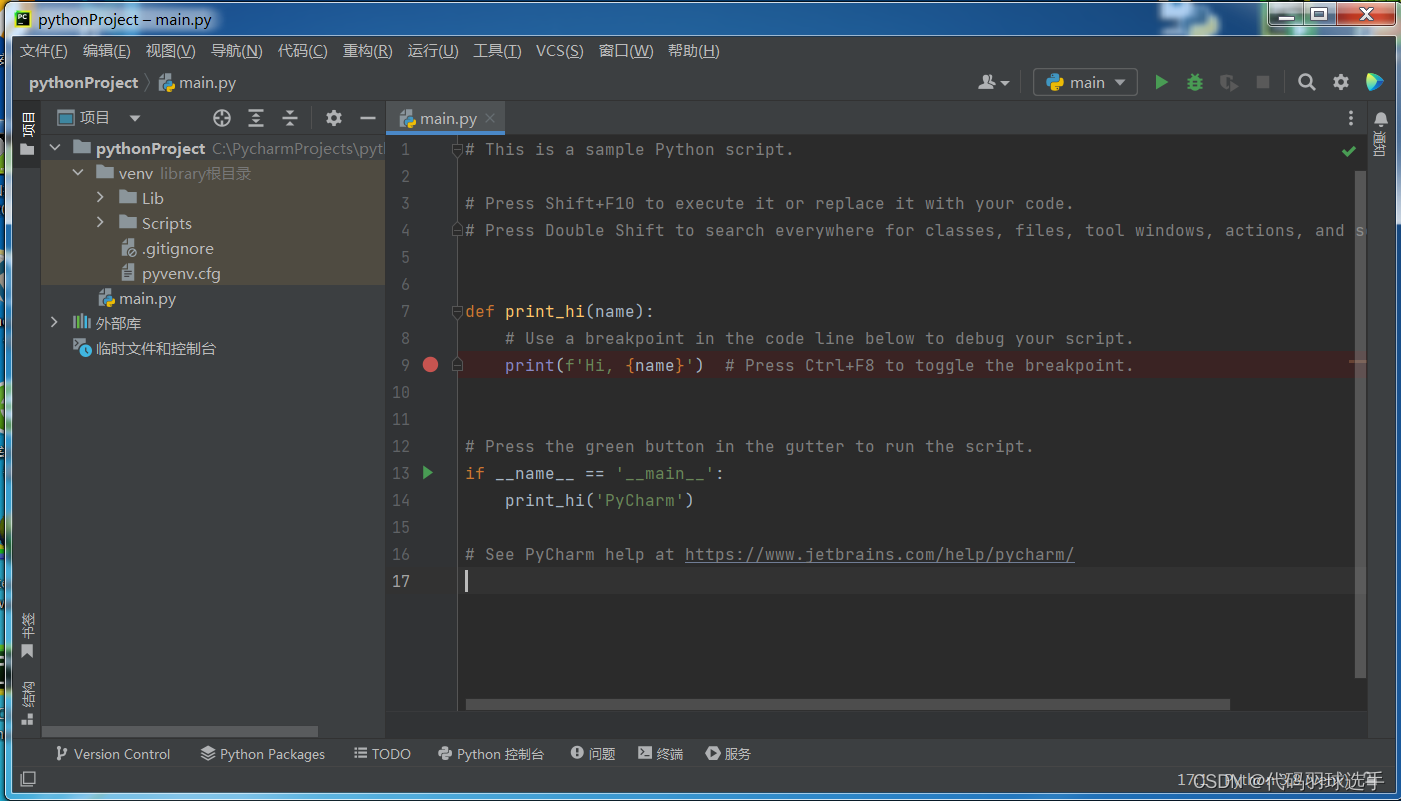Toggle tool window bars icon bottom-left
Image resolution: width=1401 pixels, height=801 pixels.
(x=28, y=779)
